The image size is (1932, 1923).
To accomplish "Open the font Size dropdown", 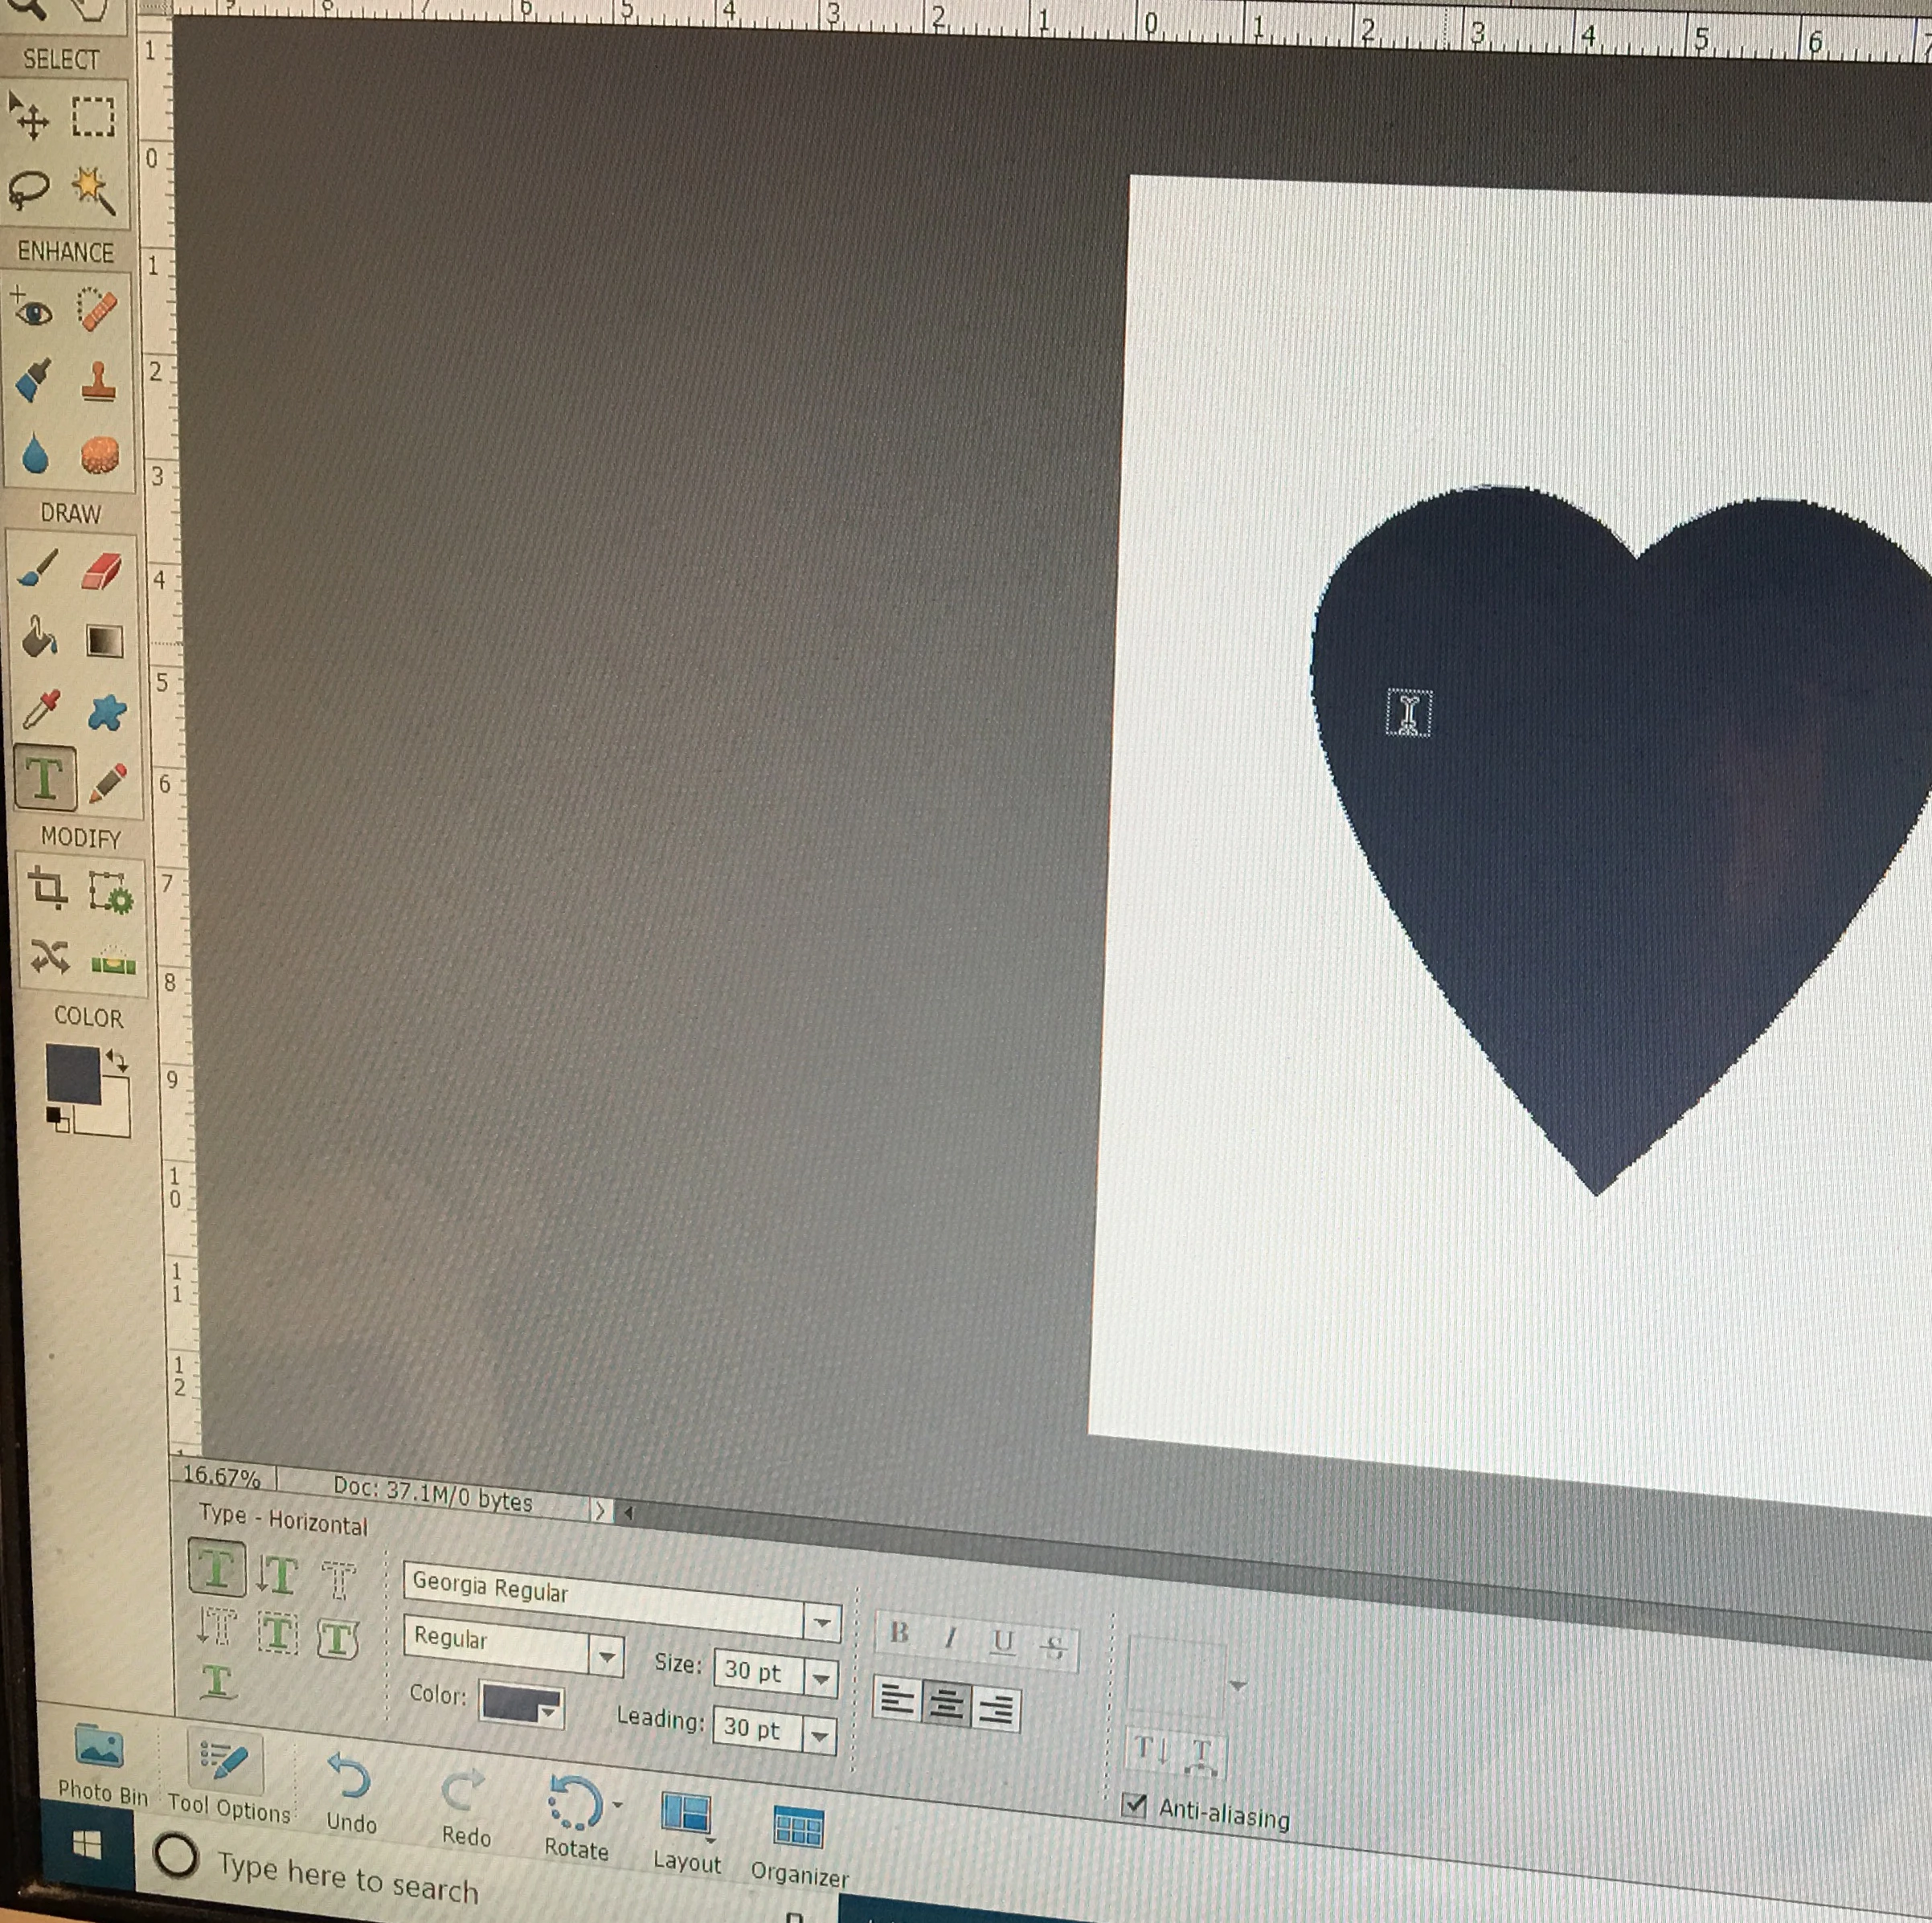I will click(820, 1678).
